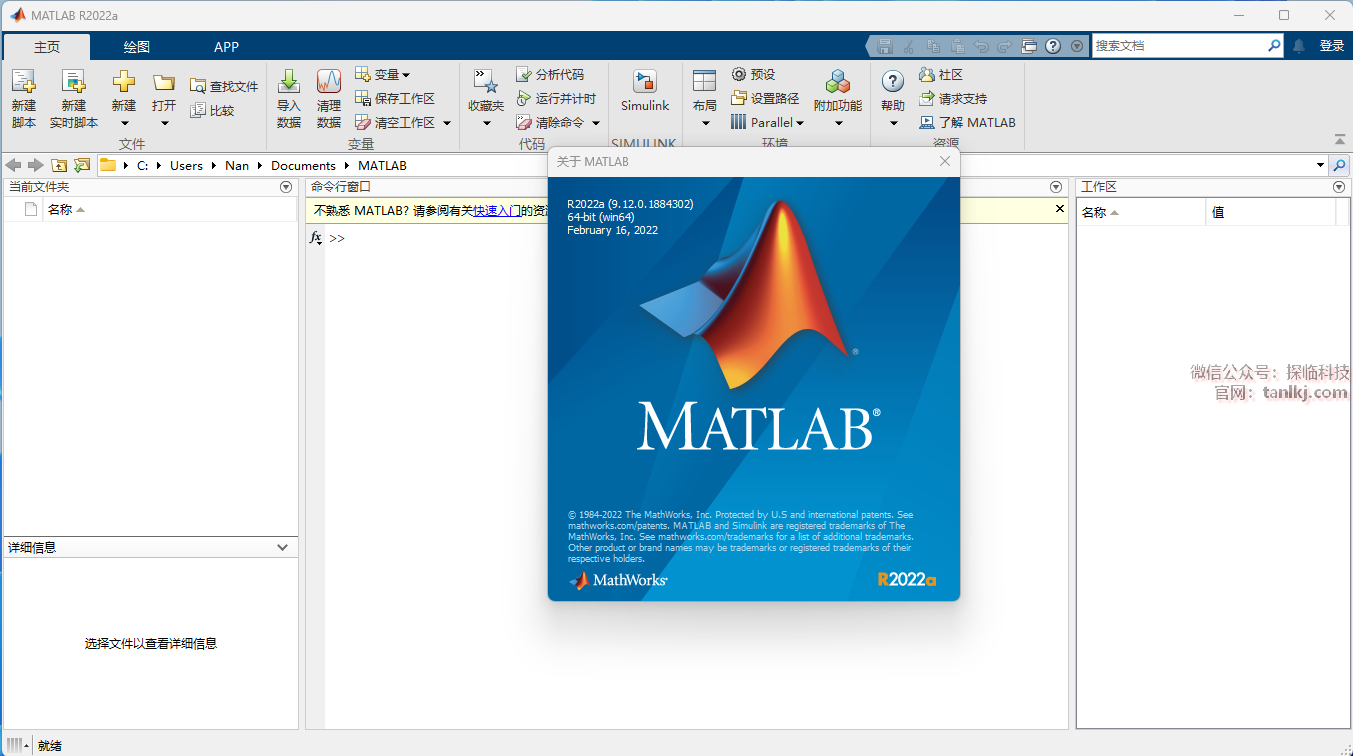Open the 命令行窗口 panel actions menu
The height and width of the screenshot is (756, 1353).
[1056, 187]
